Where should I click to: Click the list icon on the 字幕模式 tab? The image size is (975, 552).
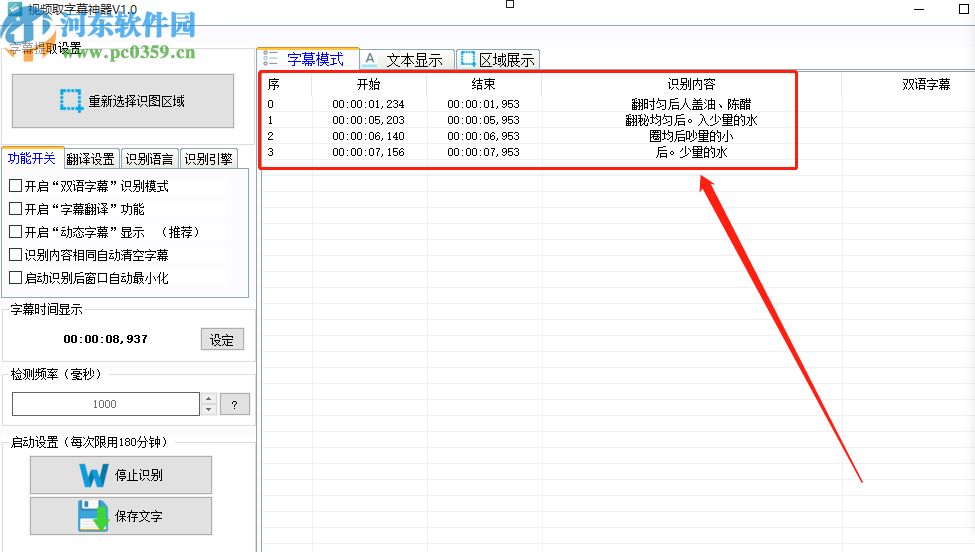pyautogui.click(x=270, y=59)
